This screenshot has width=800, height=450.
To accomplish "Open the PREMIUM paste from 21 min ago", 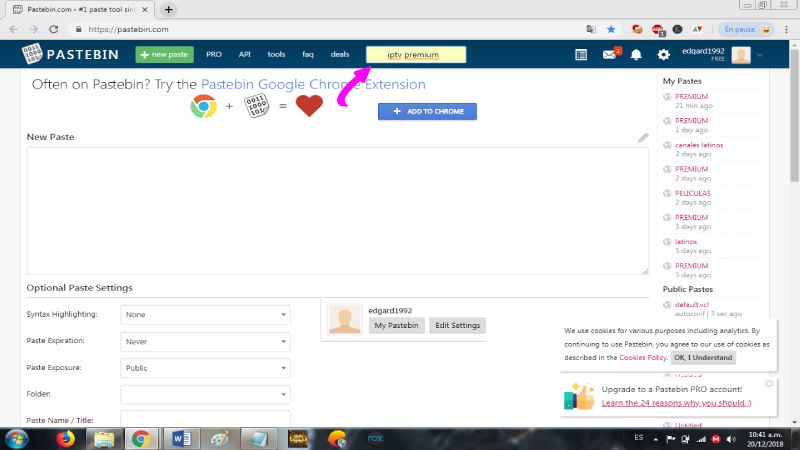I will point(691,96).
